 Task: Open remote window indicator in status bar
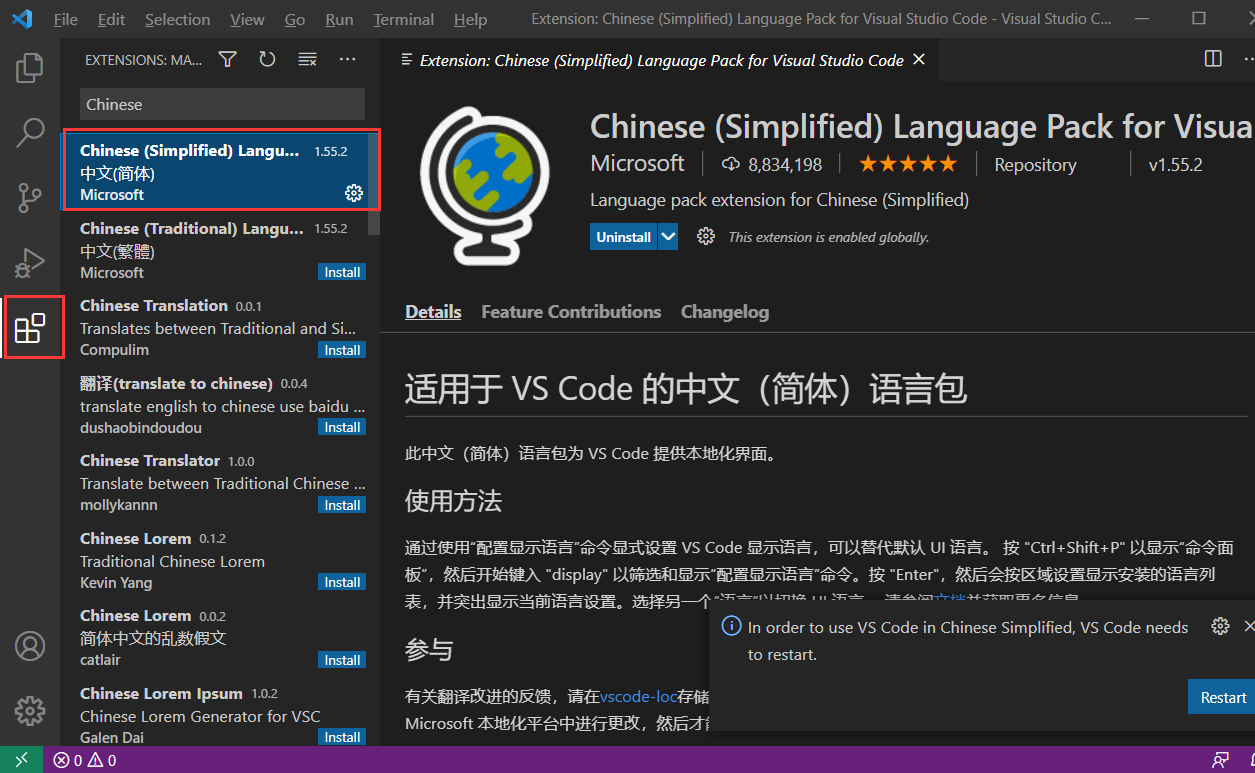22,760
